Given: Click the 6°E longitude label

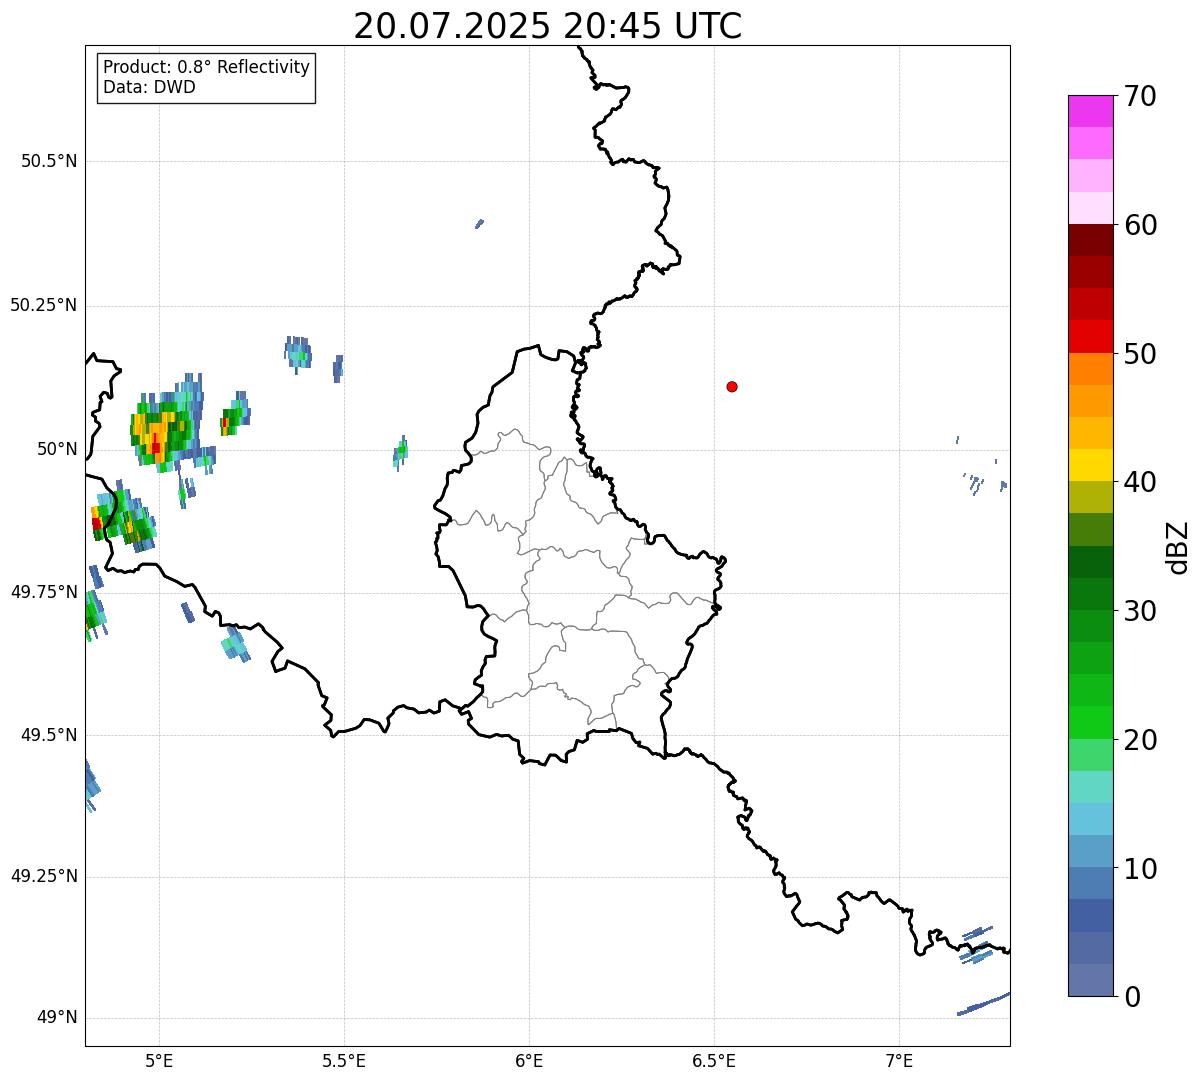Looking at the screenshot, I should pyautogui.click(x=529, y=1060).
